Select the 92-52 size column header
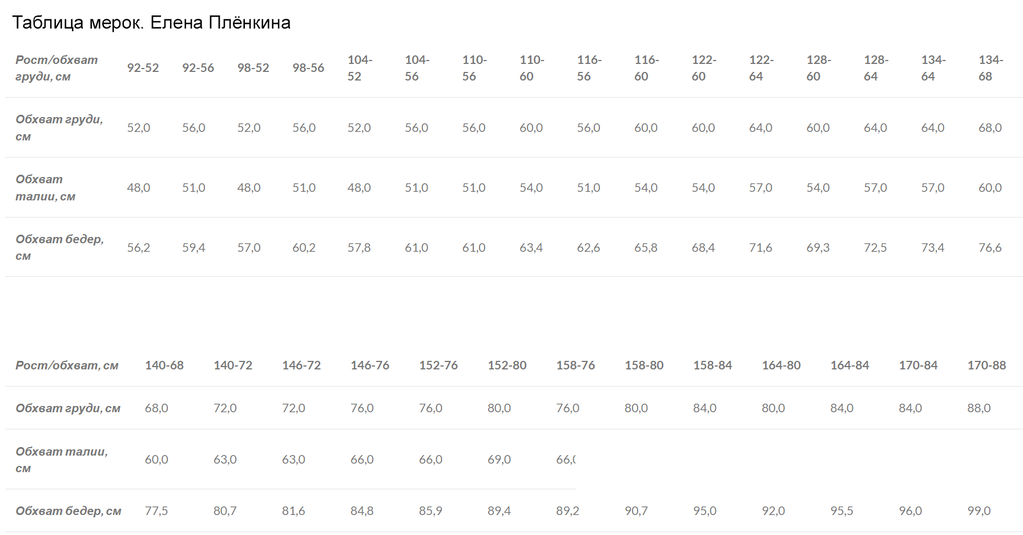This screenshot has height=535, width=1023. [143, 68]
